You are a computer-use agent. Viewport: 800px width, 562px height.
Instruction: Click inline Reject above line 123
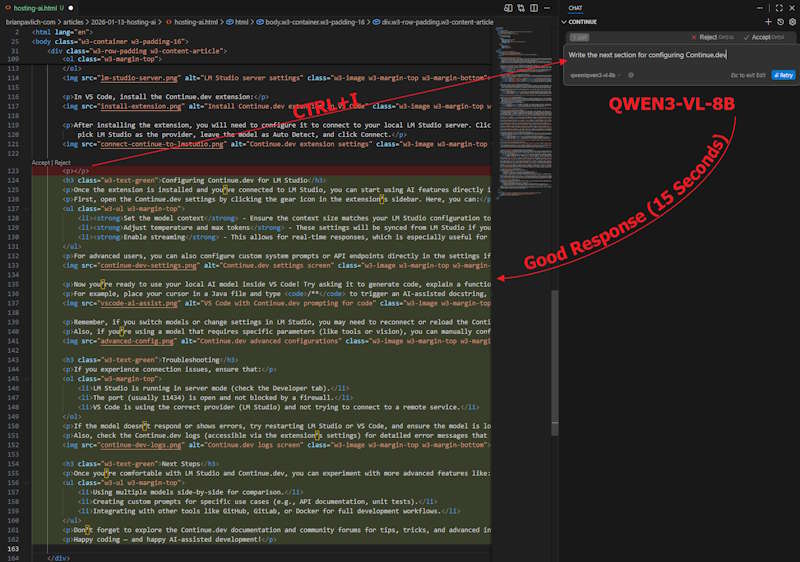click(62, 161)
